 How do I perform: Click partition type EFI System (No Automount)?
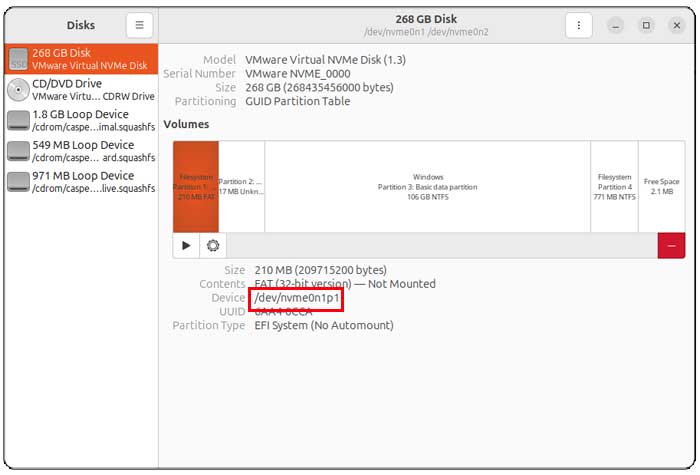coord(324,325)
